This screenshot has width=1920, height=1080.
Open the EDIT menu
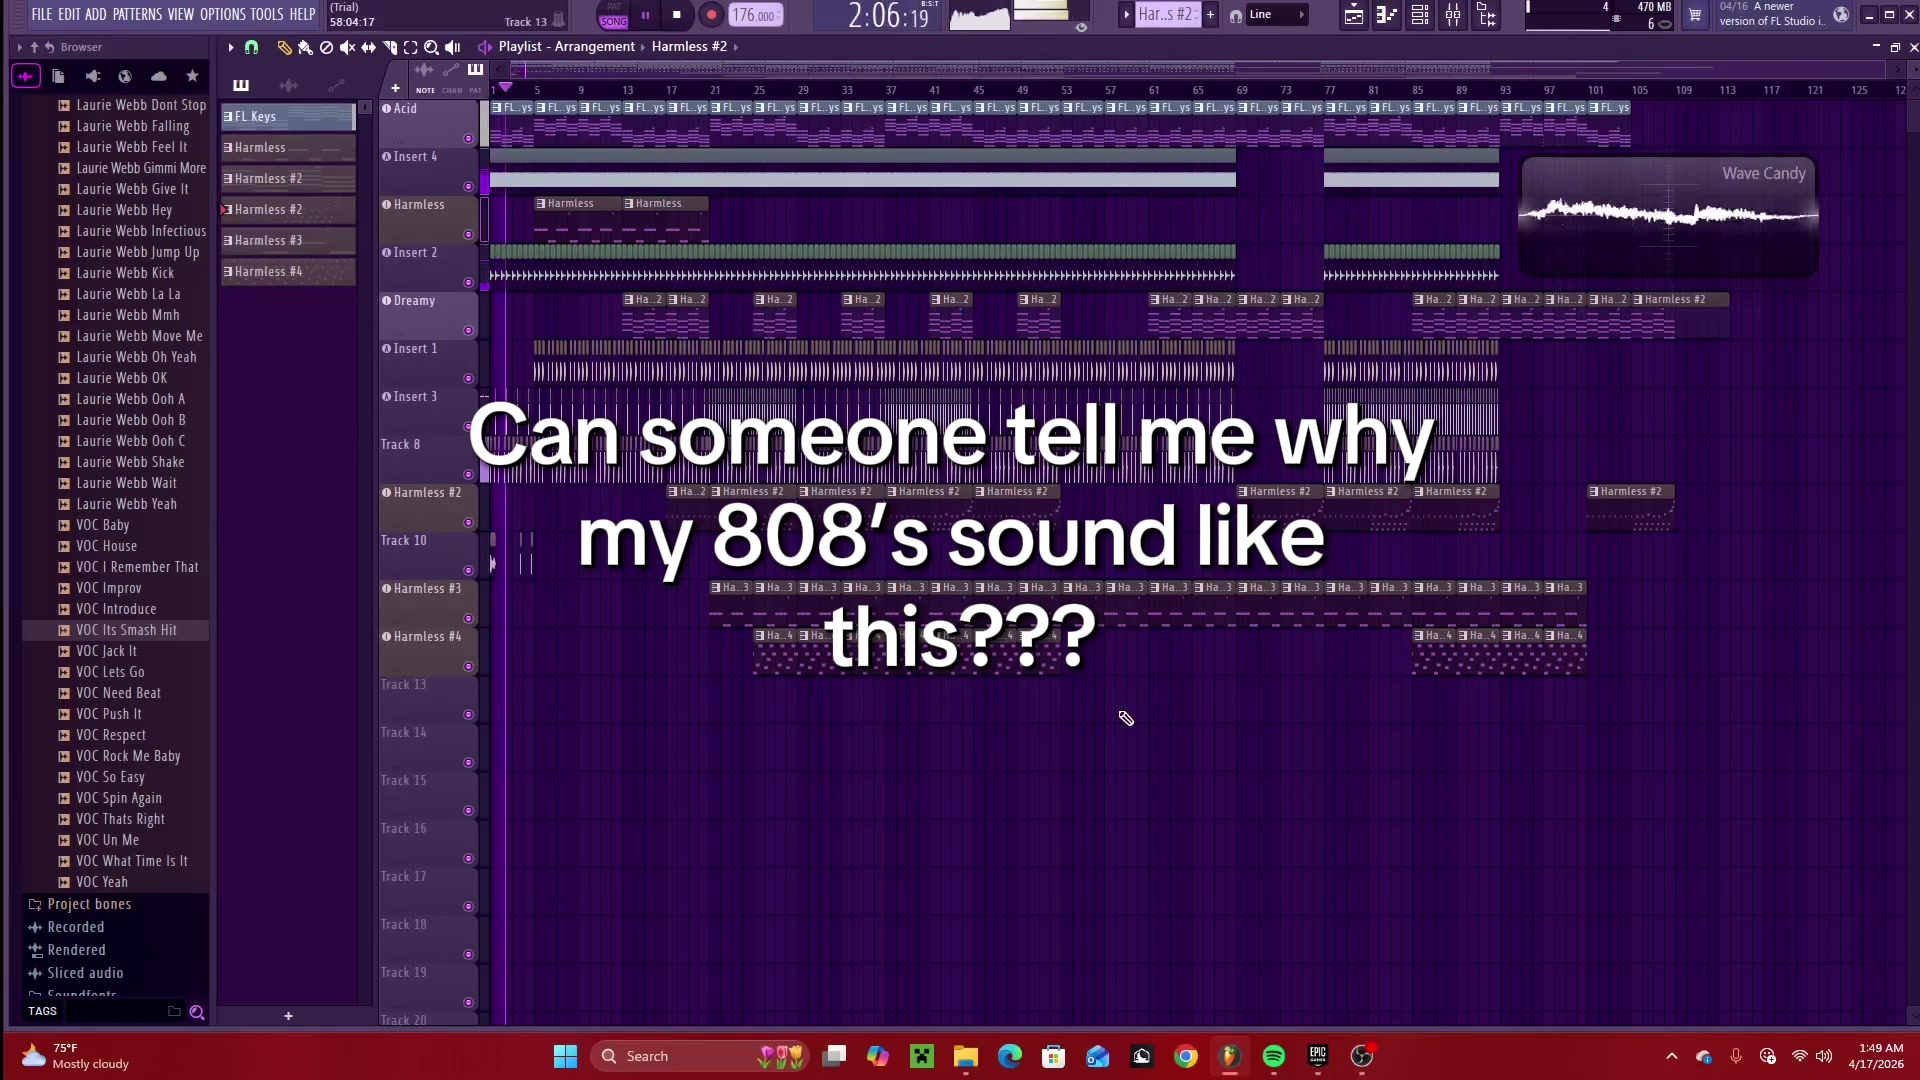coord(69,15)
